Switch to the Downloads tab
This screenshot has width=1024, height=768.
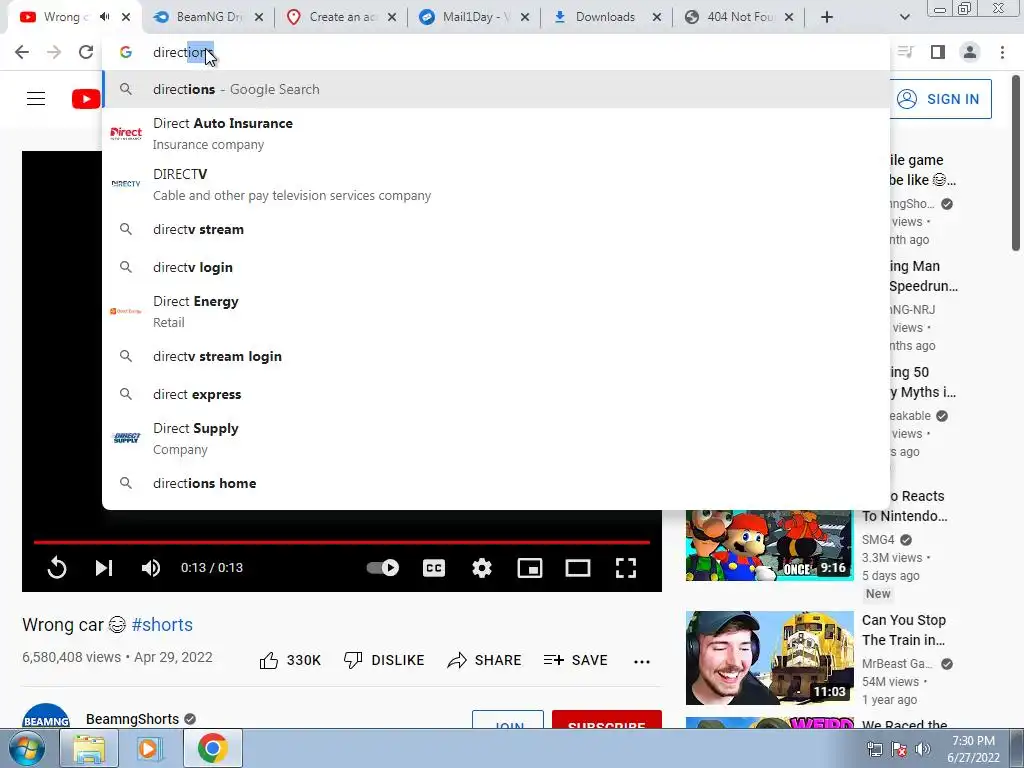[x=605, y=17]
